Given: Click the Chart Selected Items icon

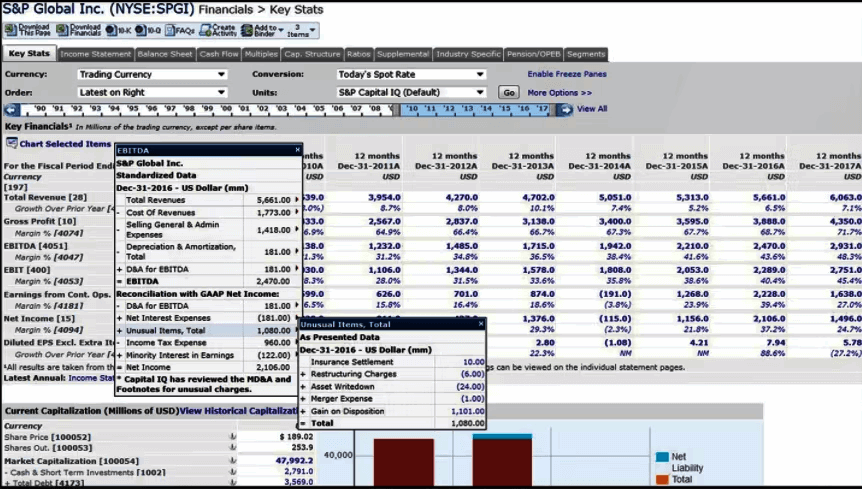Looking at the screenshot, I should coord(12,143).
